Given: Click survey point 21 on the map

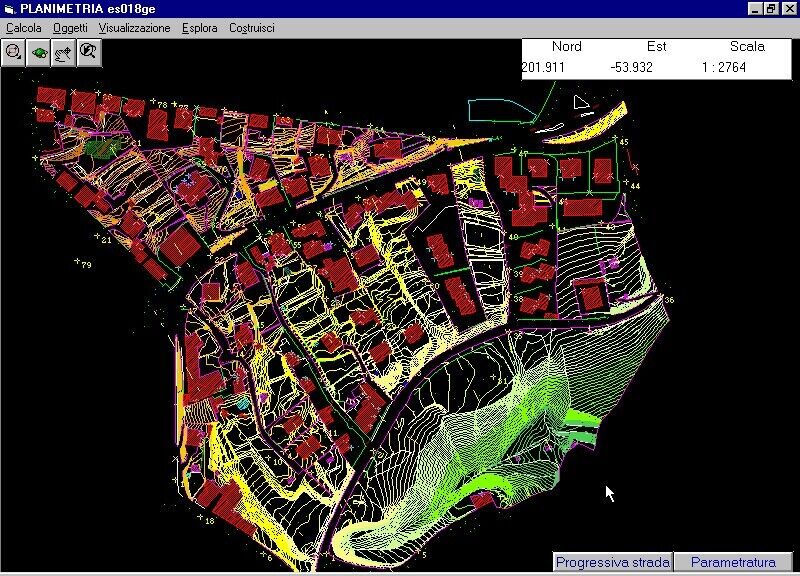Looking at the screenshot, I should (103, 238).
